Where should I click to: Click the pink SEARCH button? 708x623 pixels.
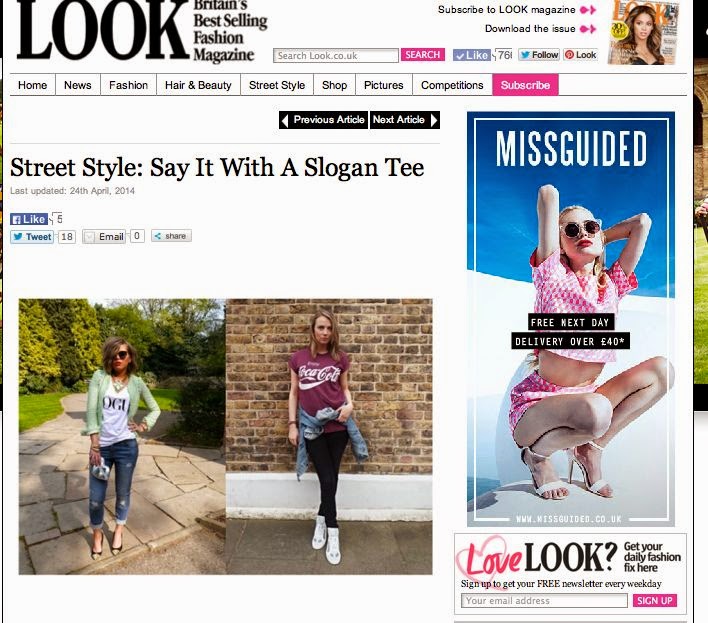point(423,55)
